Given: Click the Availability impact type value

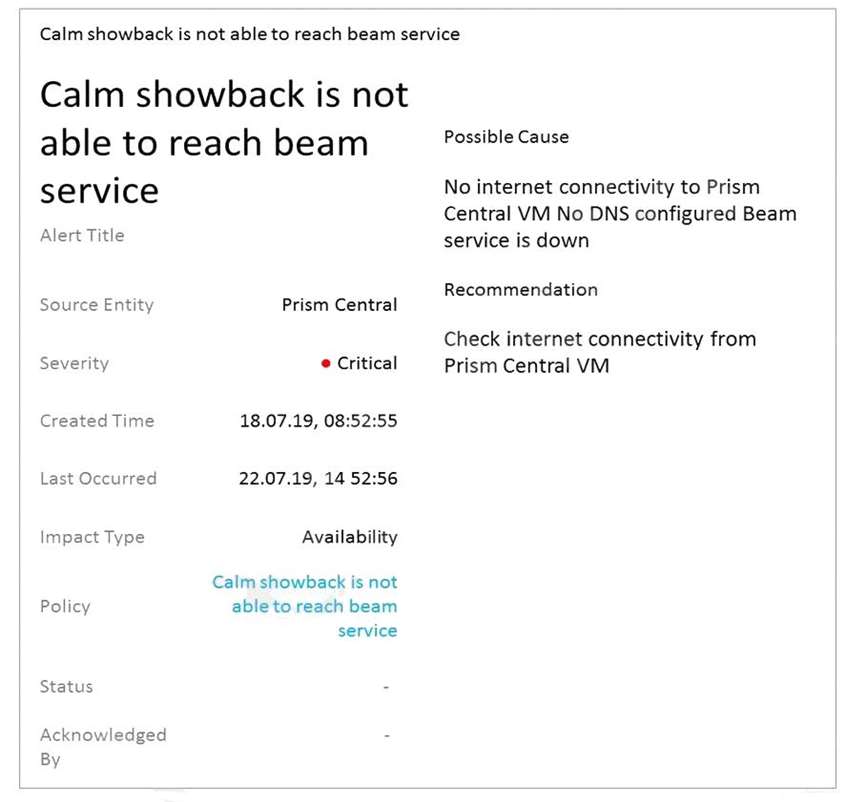Looking at the screenshot, I should pos(349,537).
